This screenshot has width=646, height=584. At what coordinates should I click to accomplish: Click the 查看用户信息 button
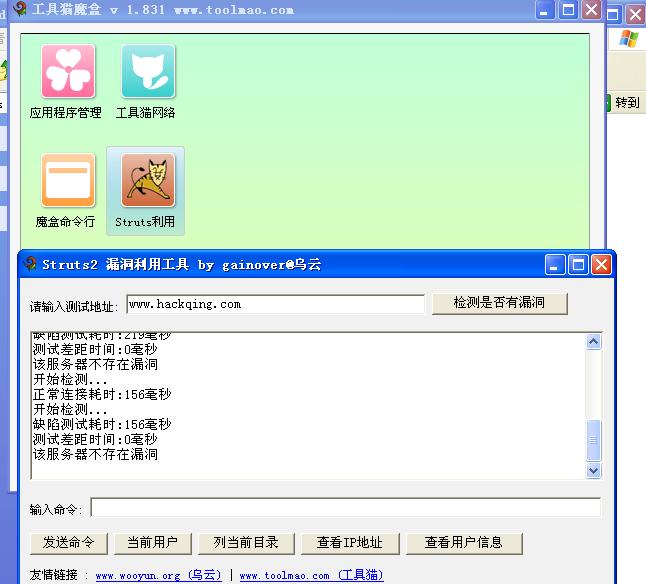pyautogui.click(x=463, y=543)
